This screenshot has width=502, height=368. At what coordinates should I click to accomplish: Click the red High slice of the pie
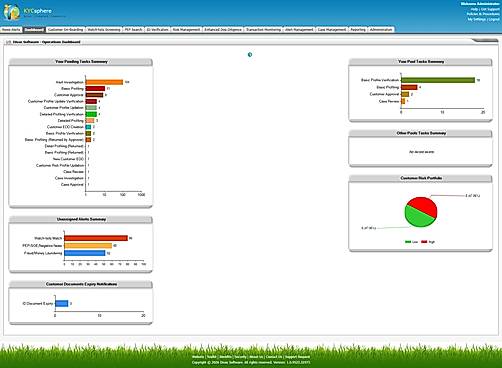tap(424, 206)
